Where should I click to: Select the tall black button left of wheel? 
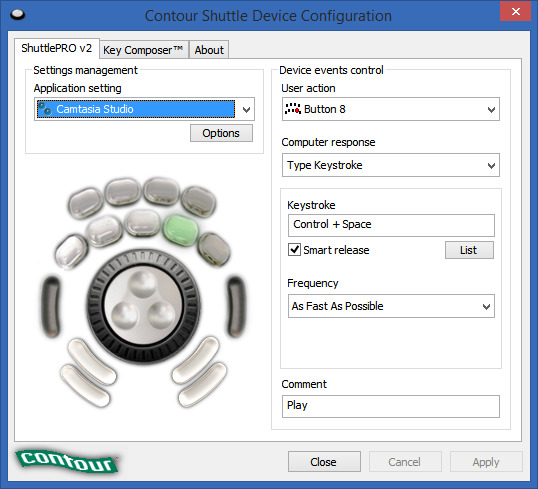tap(51, 306)
